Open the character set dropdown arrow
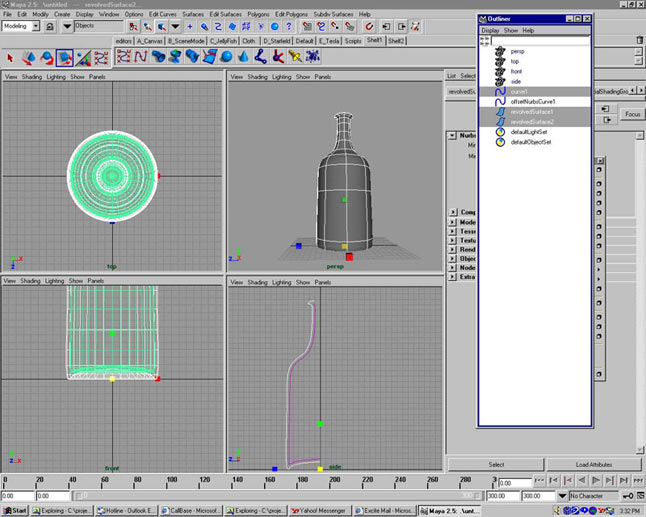 (562, 496)
